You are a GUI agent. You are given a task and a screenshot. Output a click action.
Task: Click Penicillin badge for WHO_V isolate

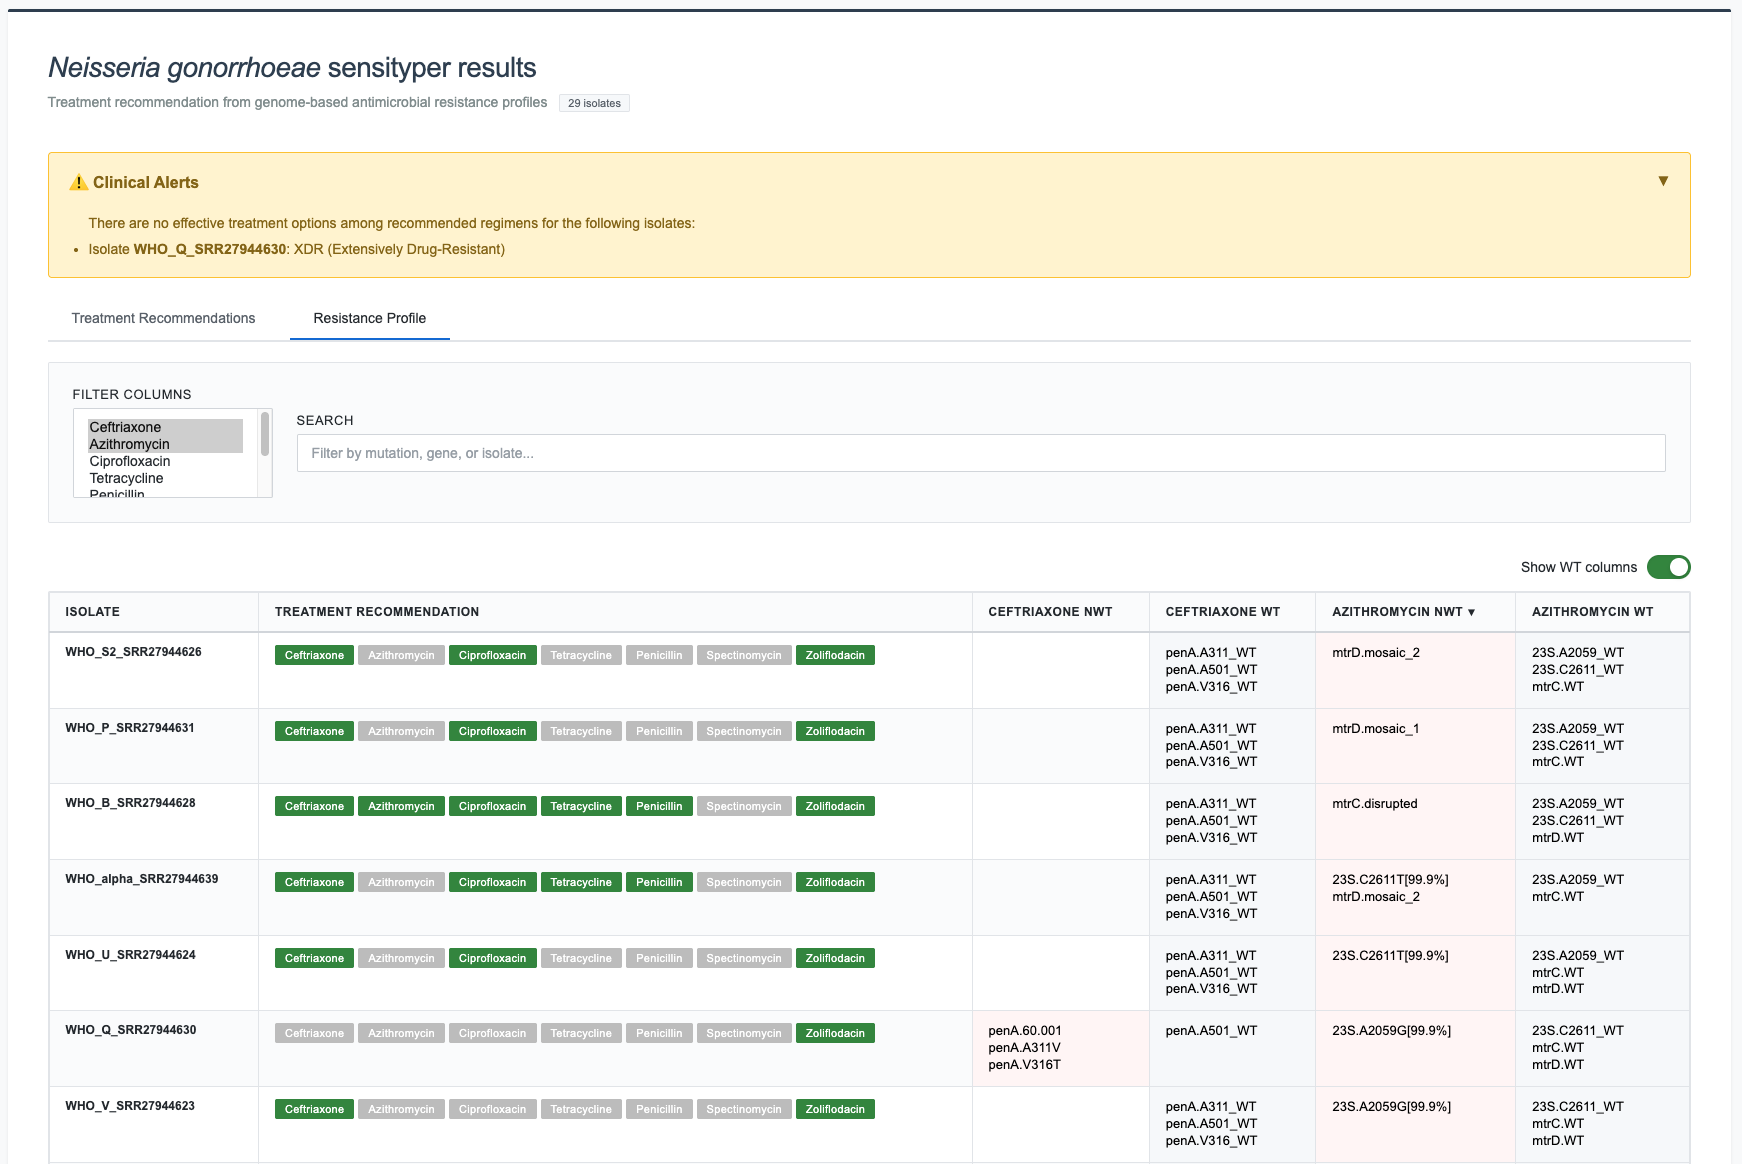(x=659, y=1109)
